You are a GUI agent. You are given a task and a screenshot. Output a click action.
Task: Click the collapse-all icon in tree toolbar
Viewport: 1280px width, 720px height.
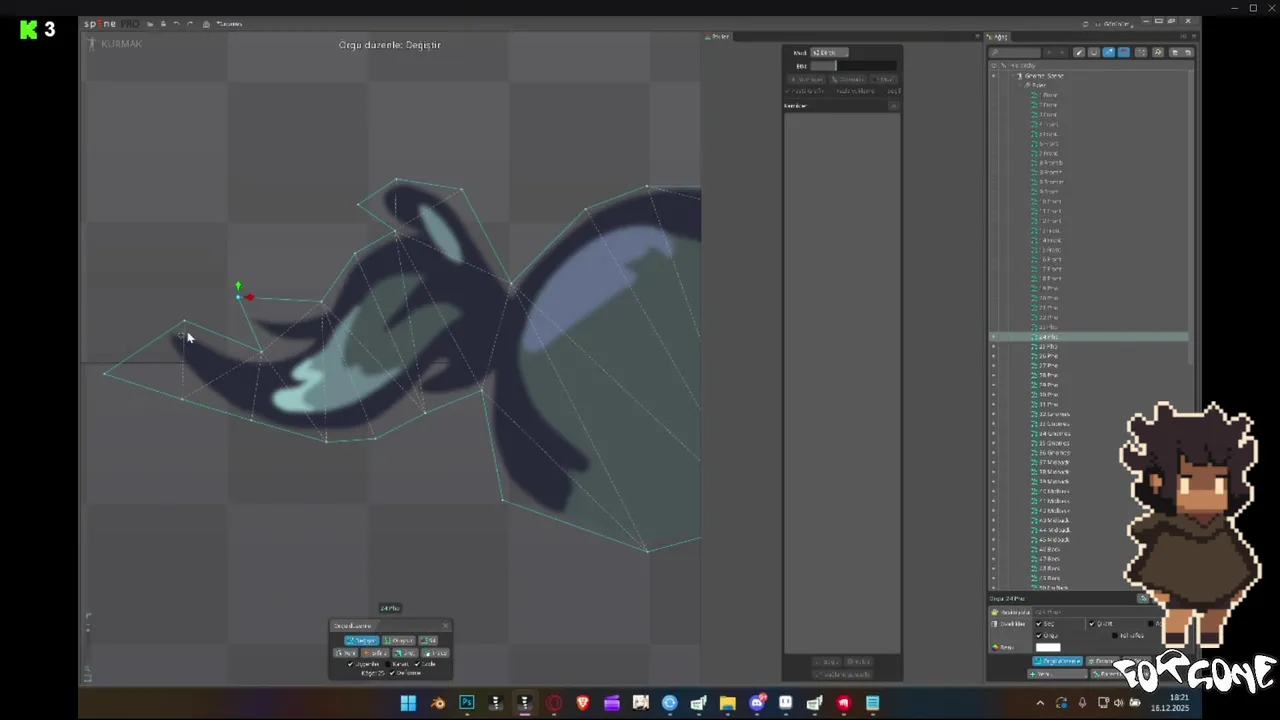click(1188, 52)
